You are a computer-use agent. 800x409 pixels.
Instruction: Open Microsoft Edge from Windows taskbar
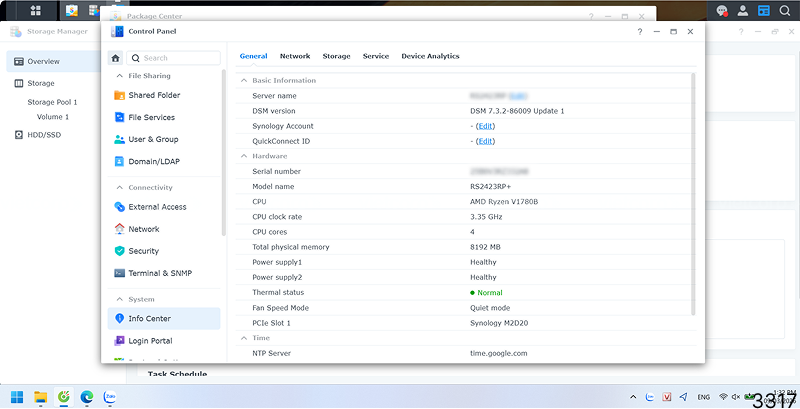point(87,397)
